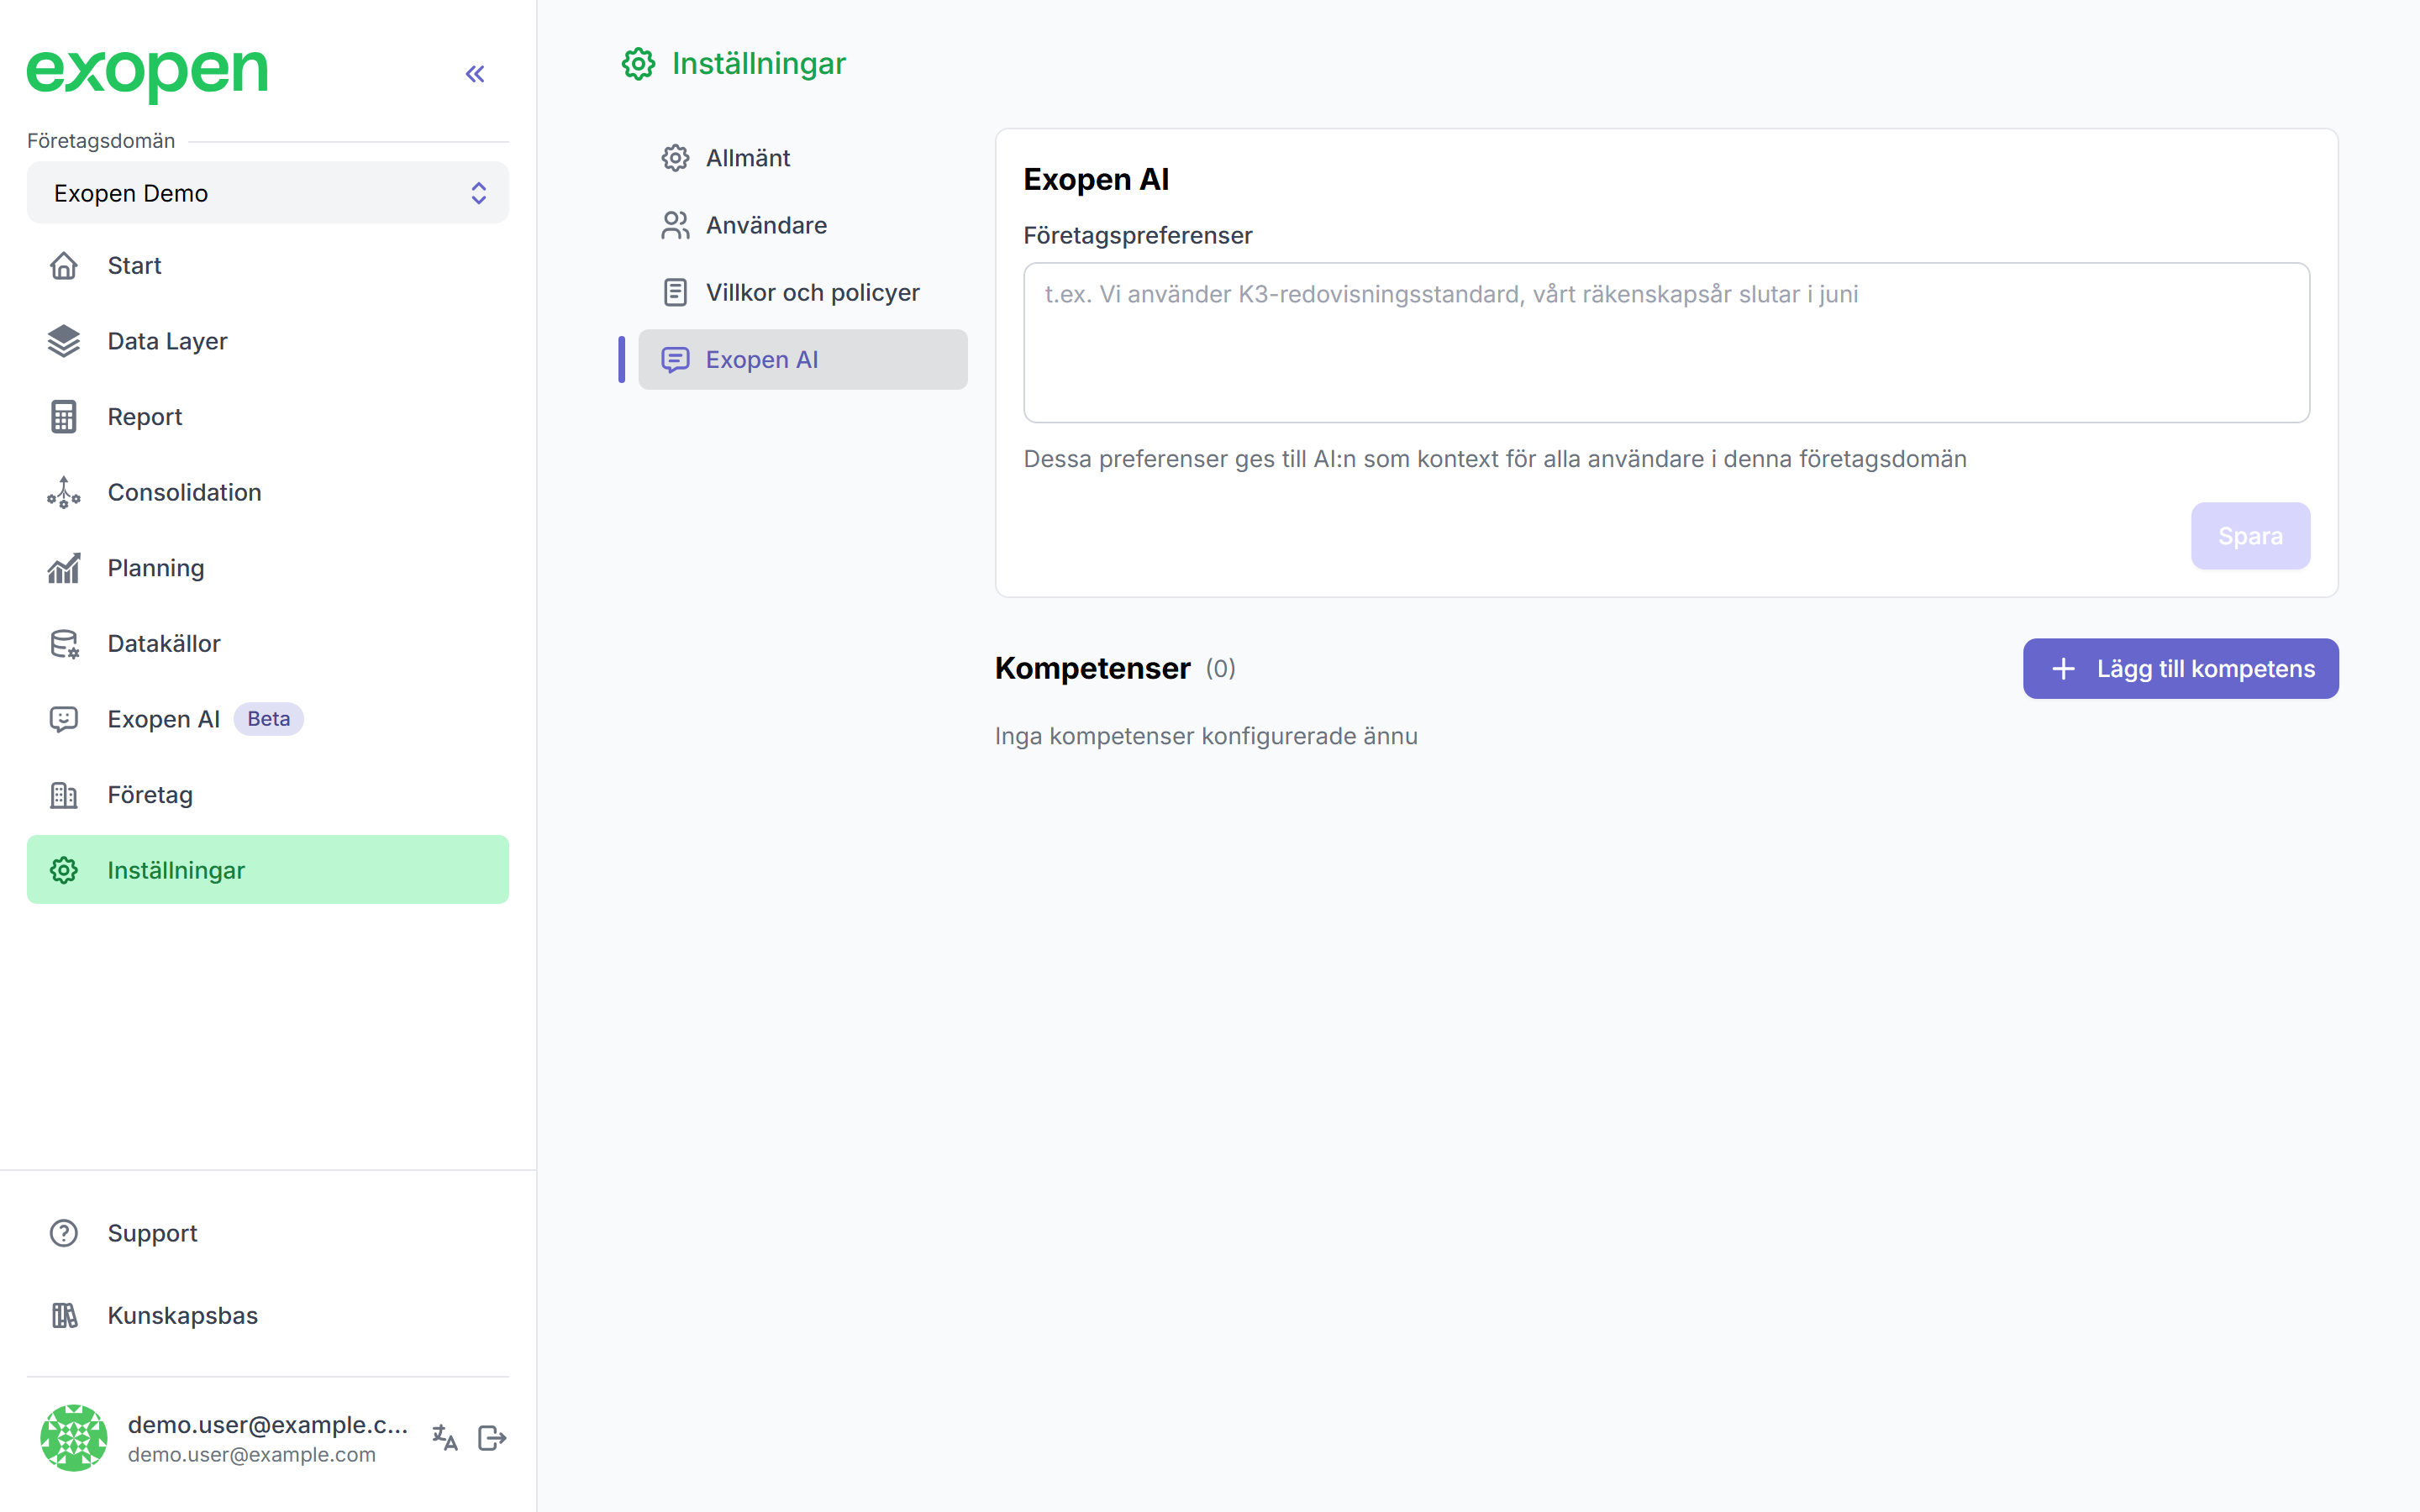Image resolution: width=2420 pixels, height=1512 pixels.
Task: Click the demo.user@example.com account name
Action: click(x=268, y=1424)
